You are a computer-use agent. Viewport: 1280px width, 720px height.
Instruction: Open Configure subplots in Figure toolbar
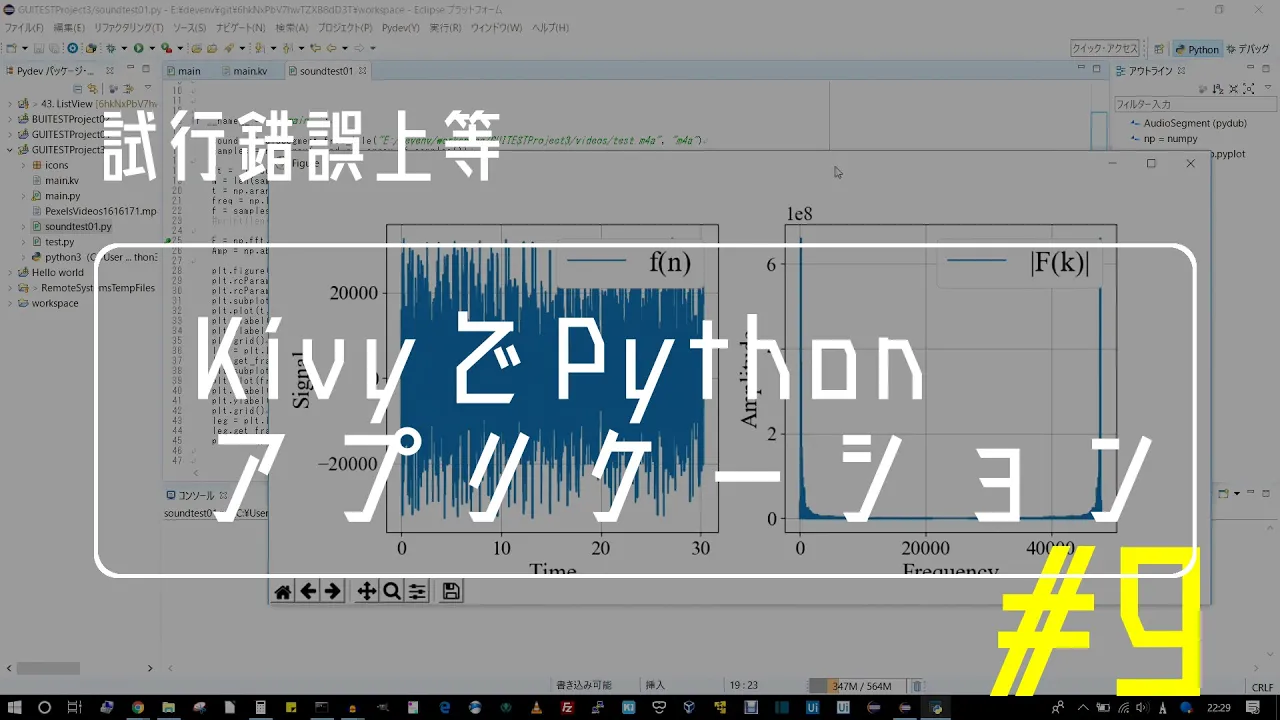pos(417,592)
